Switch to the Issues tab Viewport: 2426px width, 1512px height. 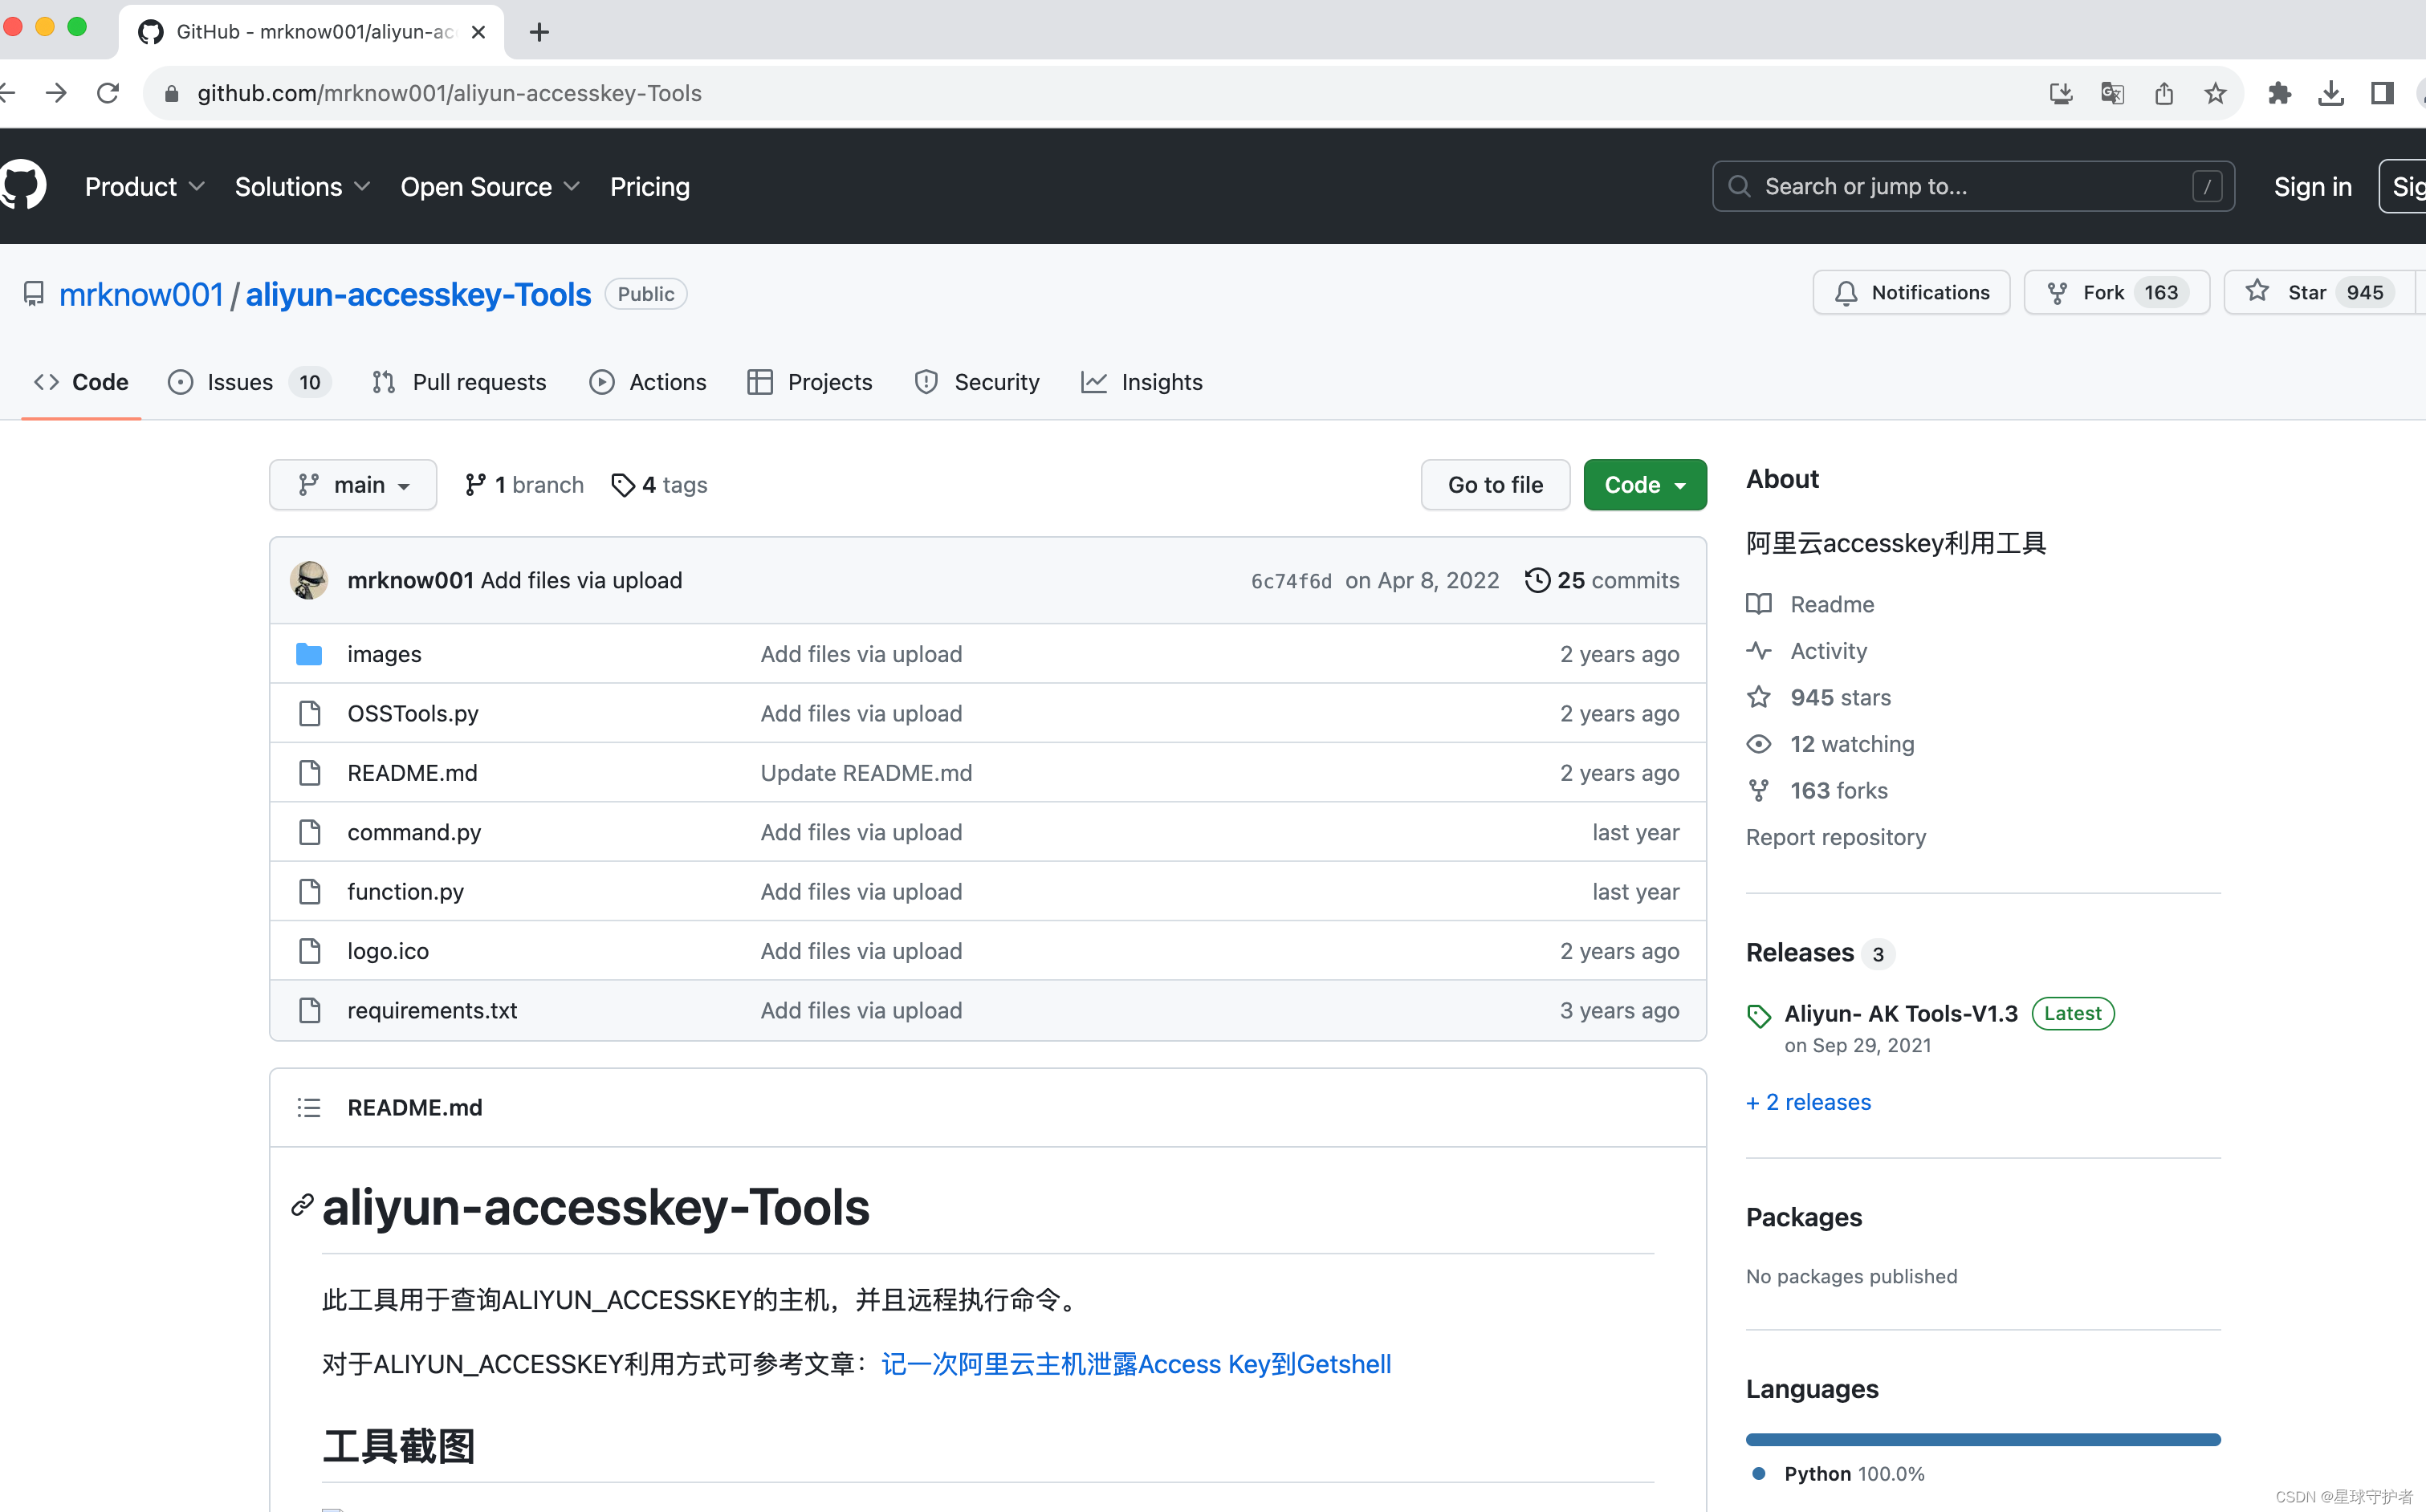[239, 382]
